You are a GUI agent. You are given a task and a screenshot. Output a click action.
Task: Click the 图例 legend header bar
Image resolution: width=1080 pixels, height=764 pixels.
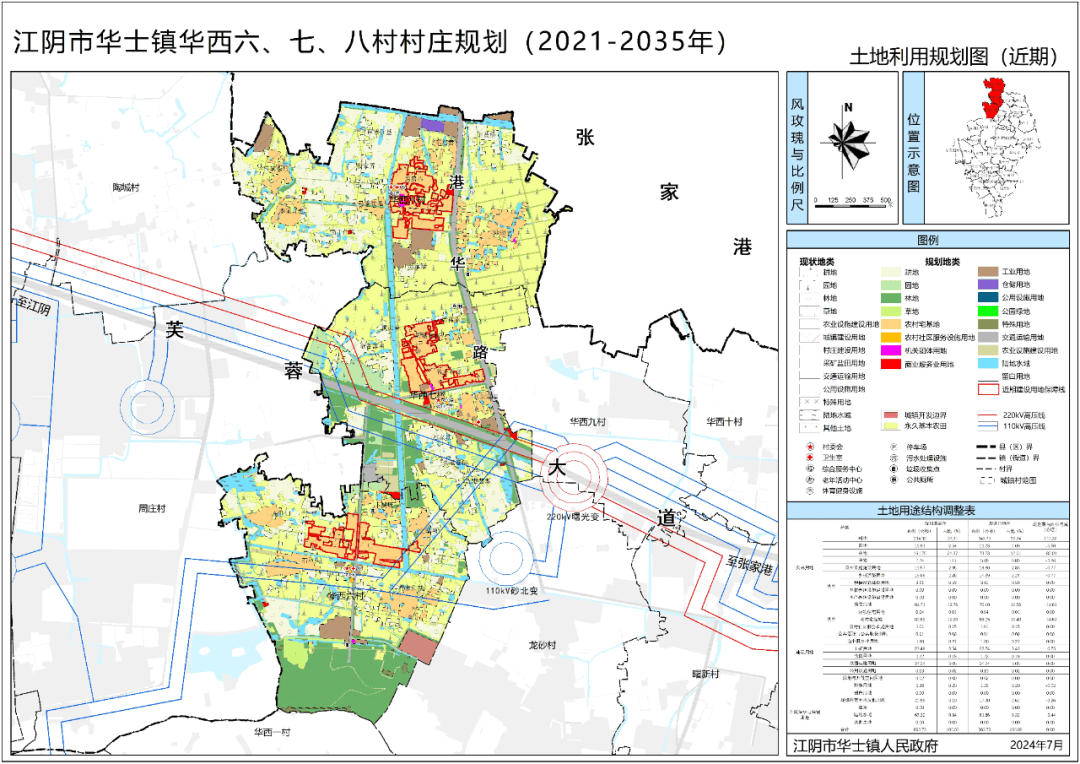click(927, 240)
